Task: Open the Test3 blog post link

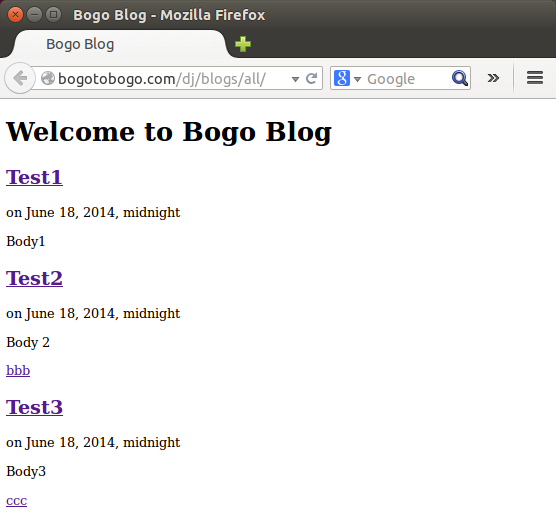Action: (x=34, y=407)
